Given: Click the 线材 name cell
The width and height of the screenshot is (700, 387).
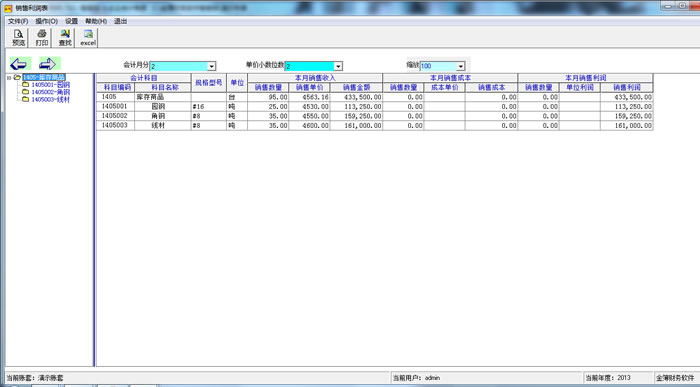Looking at the screenshot, I should pos(163,125).
